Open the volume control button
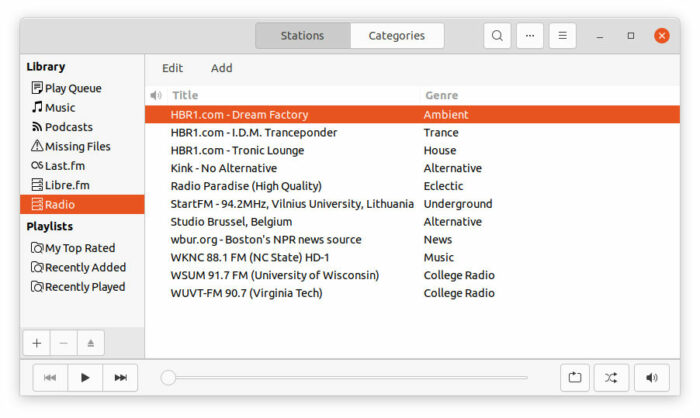 point(652,378)
